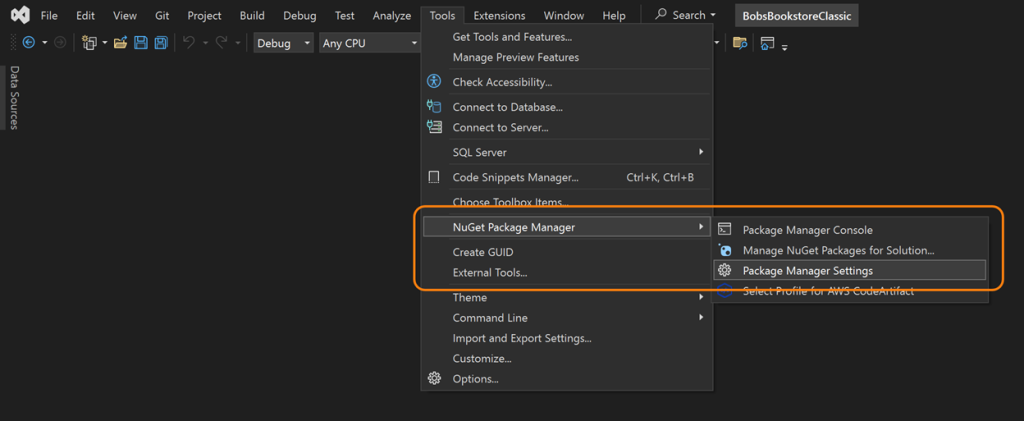
Task: Select Manage NuGet Packages for Solution
Action: click(850, 250)
